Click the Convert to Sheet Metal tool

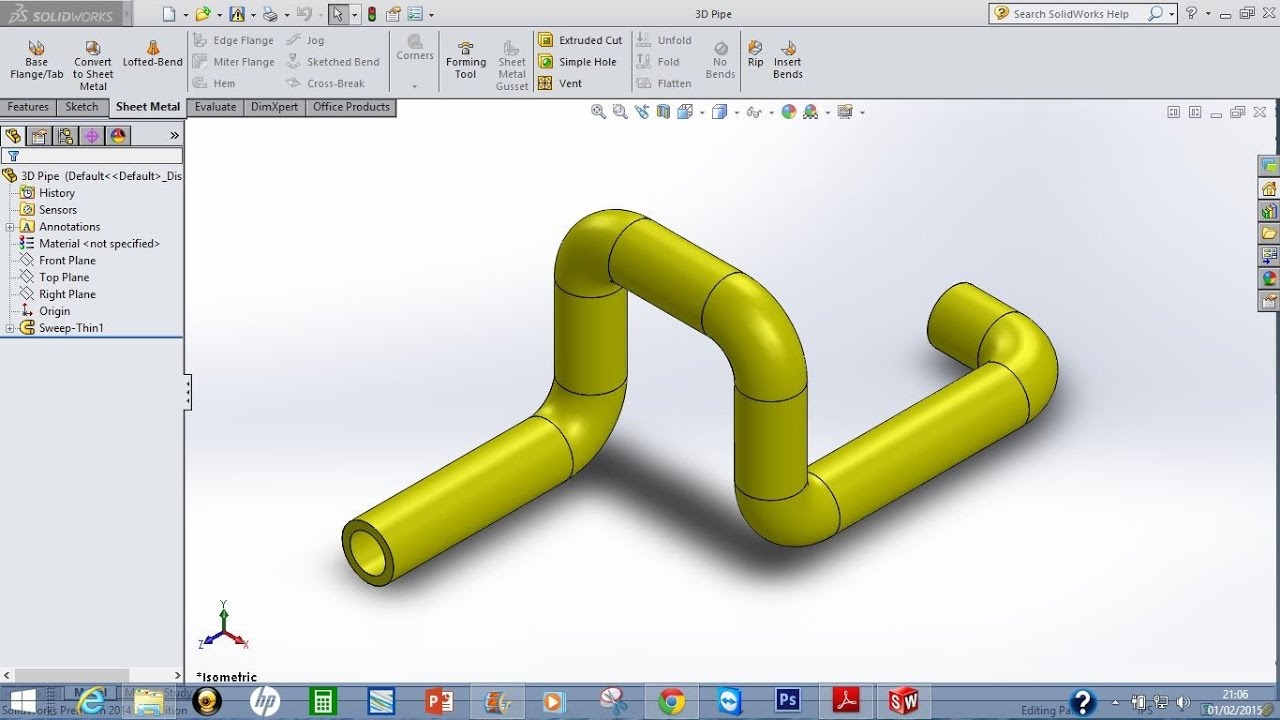point(93,66)
